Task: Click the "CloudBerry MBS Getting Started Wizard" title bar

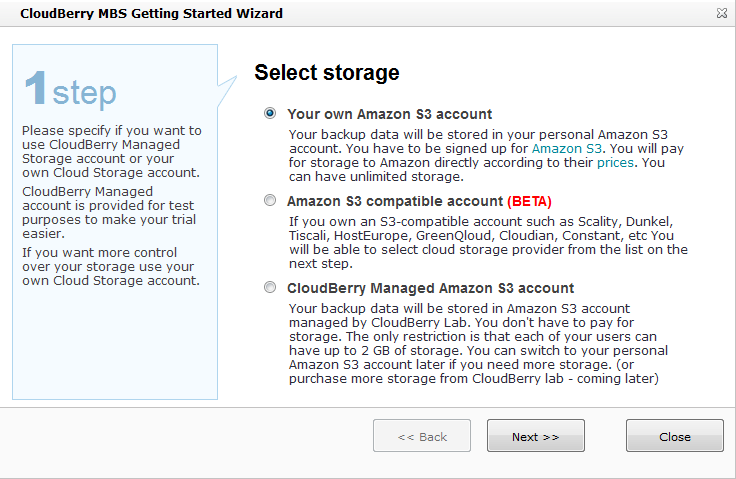Action: (151, 14)
